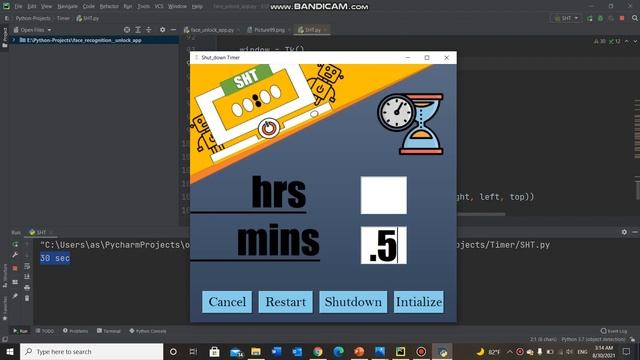Click the highlighted '30 sec' console output
This screenshot has height=360, width=640.
[55, 258]
